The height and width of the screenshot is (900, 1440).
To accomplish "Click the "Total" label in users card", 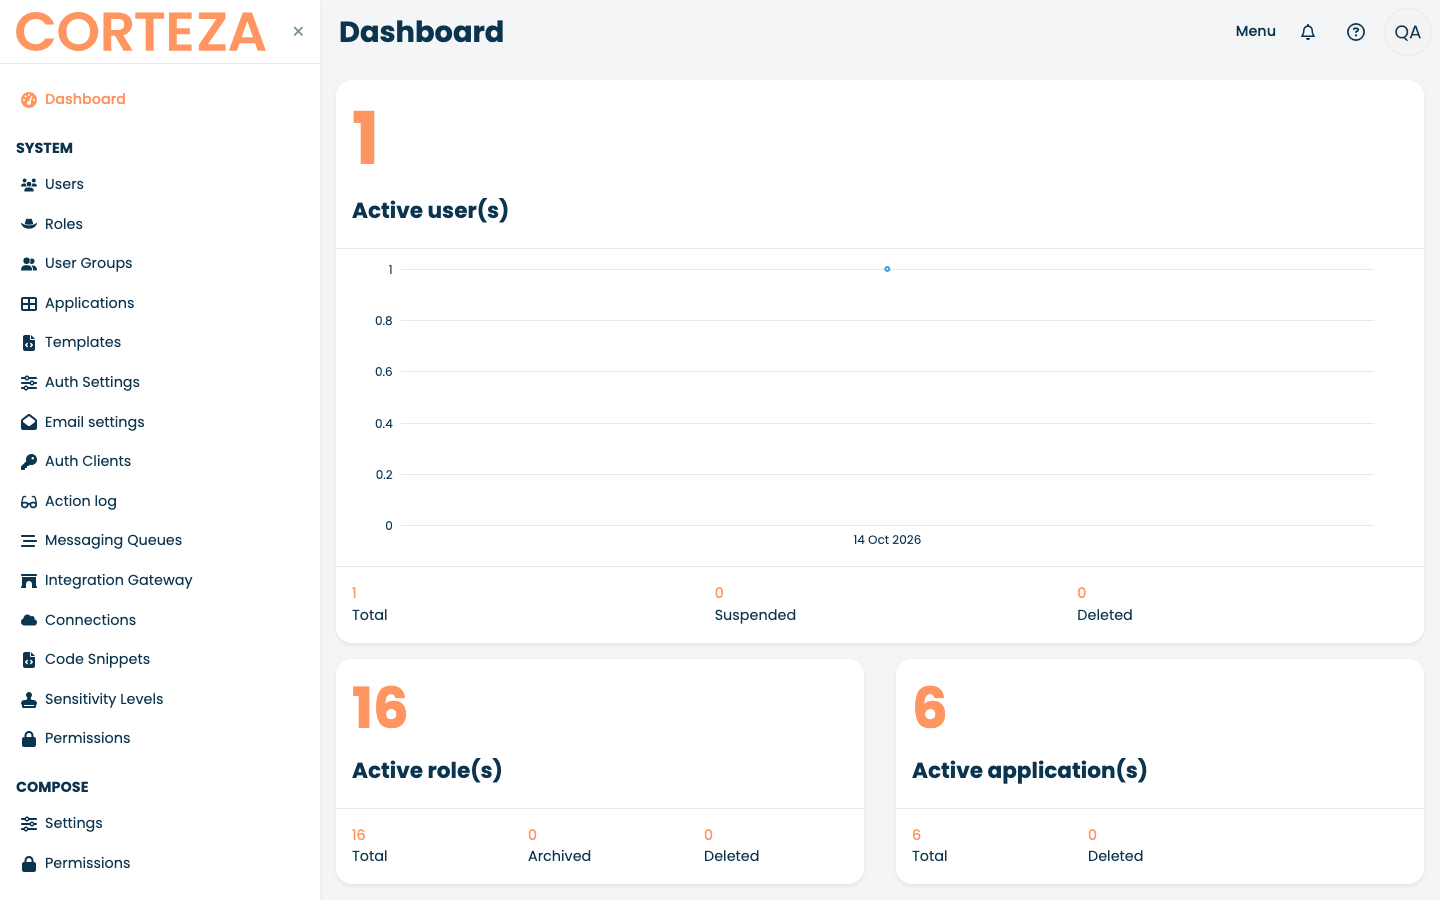I will [x=369, y=615].
